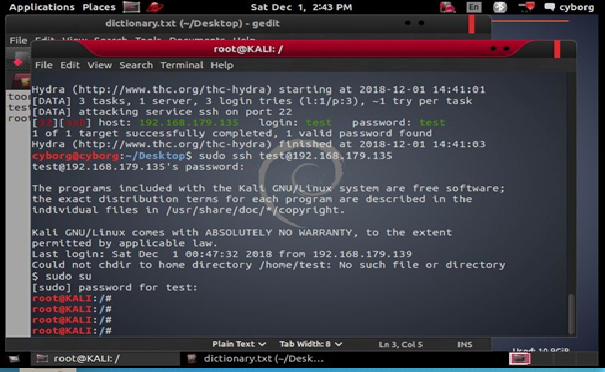Click the 'ABSOLUTELY NO WARRANTY' line
This screenshot has height=372, width=605.
point(242,232)
